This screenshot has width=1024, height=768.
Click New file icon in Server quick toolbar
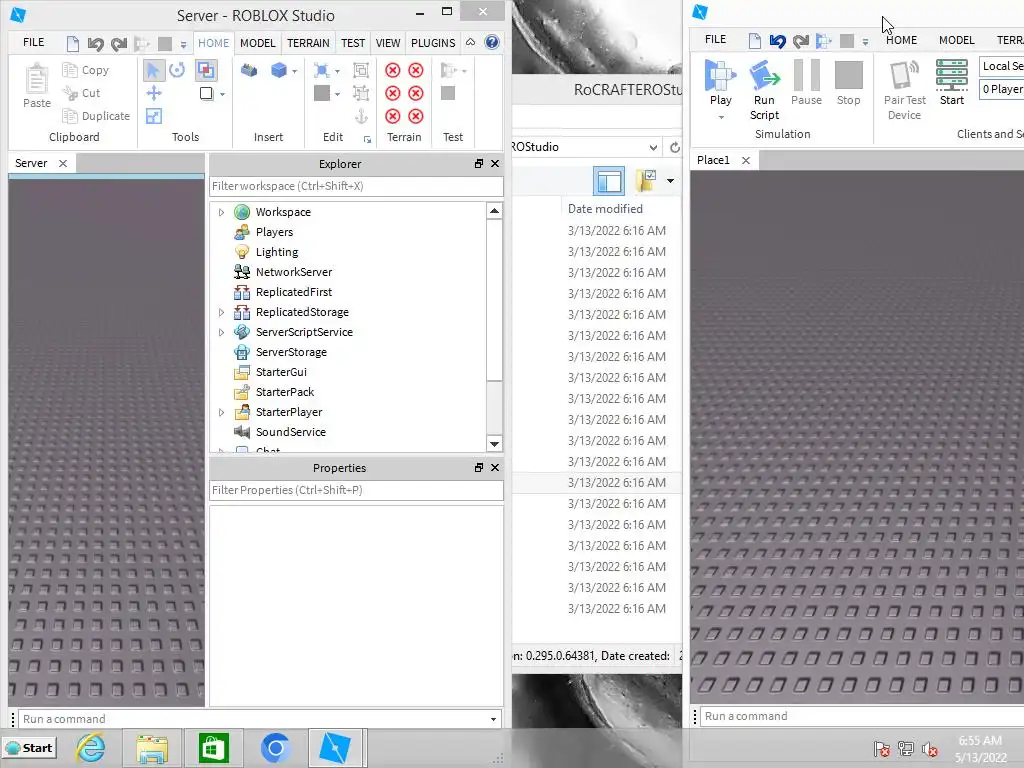pyautogui.click(x=72, y=43)
